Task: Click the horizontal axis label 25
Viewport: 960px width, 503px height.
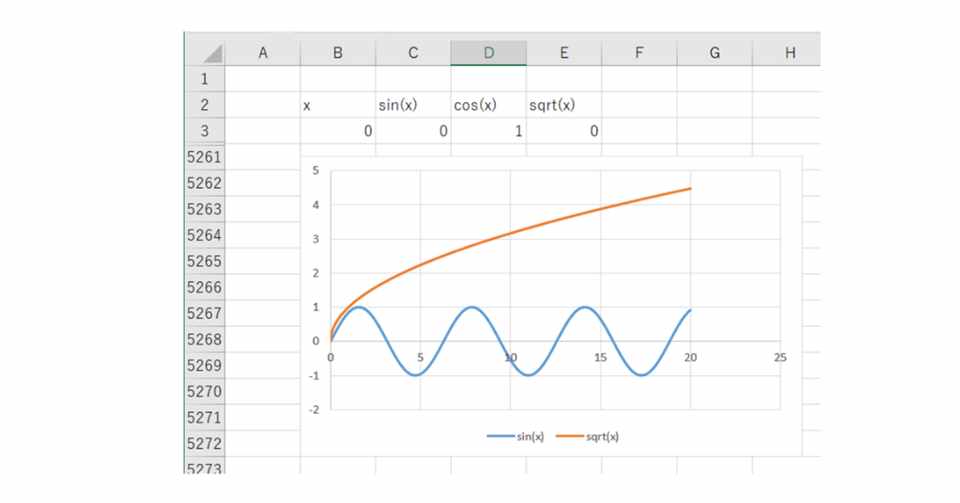Action: click(x=780, y=357)
